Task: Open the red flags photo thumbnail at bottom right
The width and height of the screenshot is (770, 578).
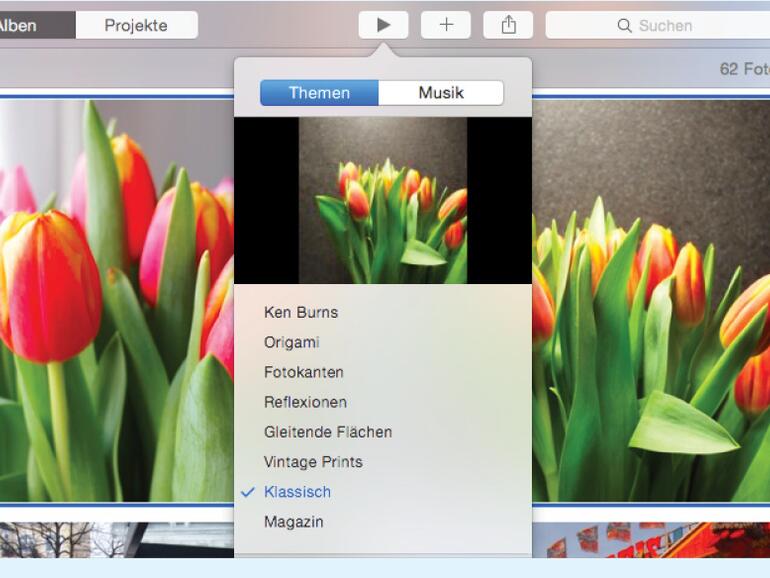Action: coord(651,540)
